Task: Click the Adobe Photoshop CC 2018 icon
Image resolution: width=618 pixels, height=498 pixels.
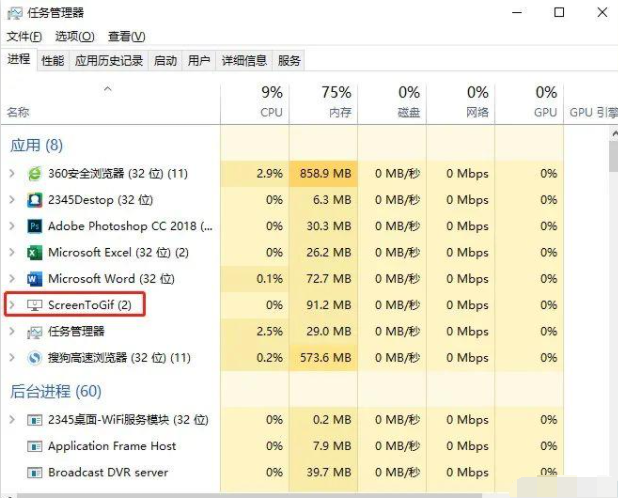Action: (35, 226)
